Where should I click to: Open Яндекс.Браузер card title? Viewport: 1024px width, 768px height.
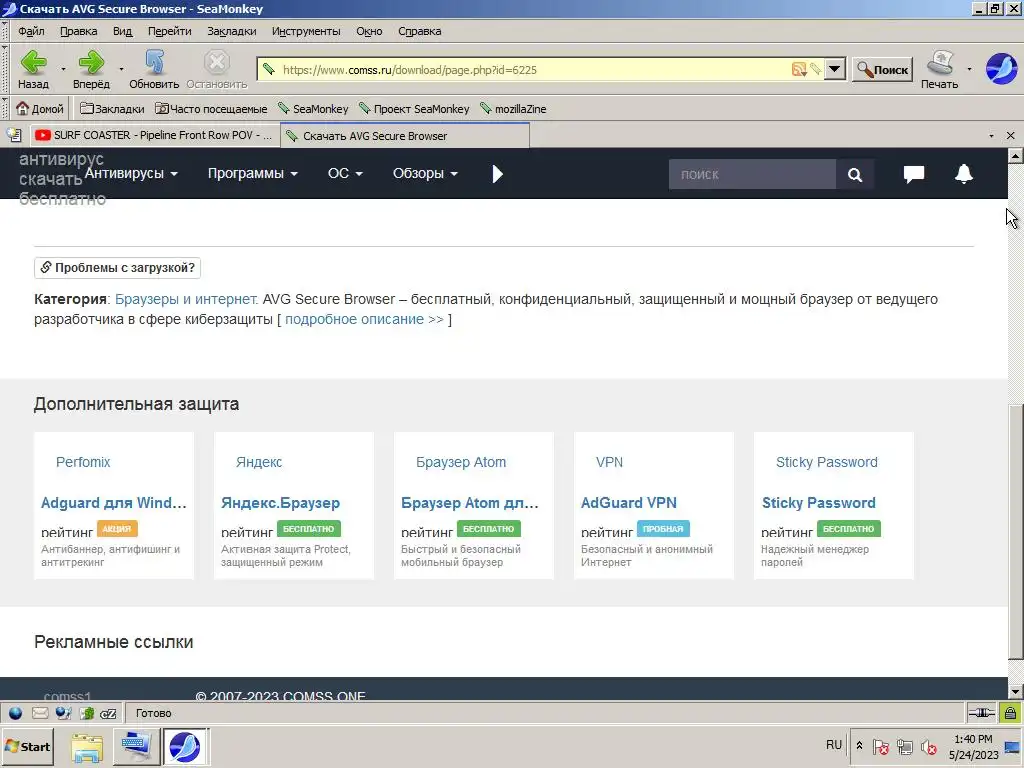pyautogui.click(x=280, y=503)
